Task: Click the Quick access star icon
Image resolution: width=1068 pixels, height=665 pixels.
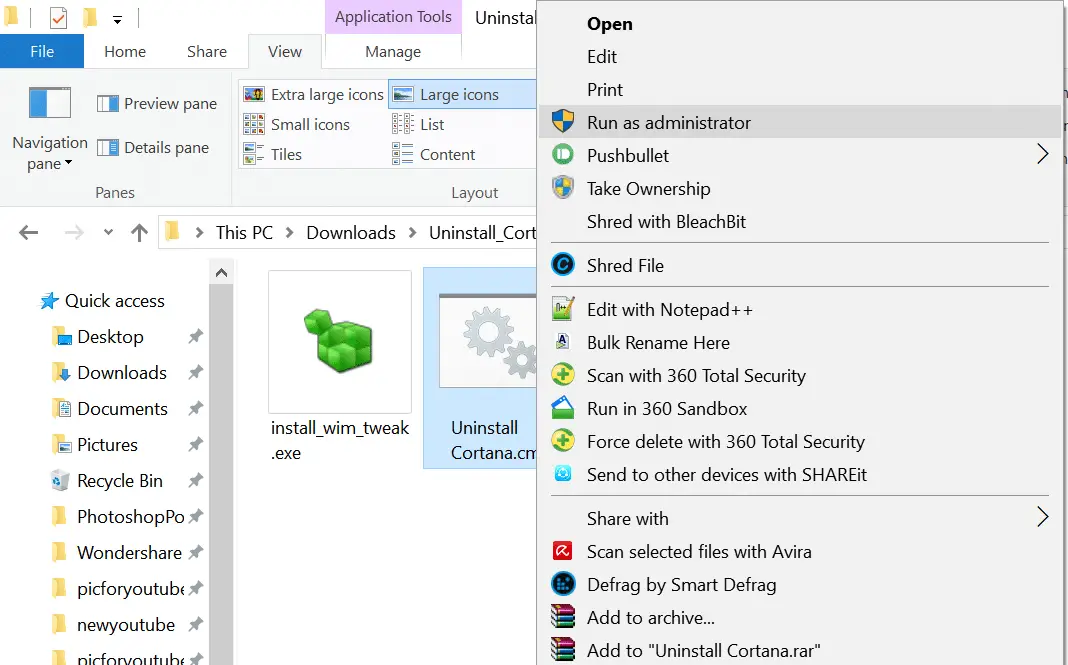Action: pyautogui.click(x=49, y=300)
